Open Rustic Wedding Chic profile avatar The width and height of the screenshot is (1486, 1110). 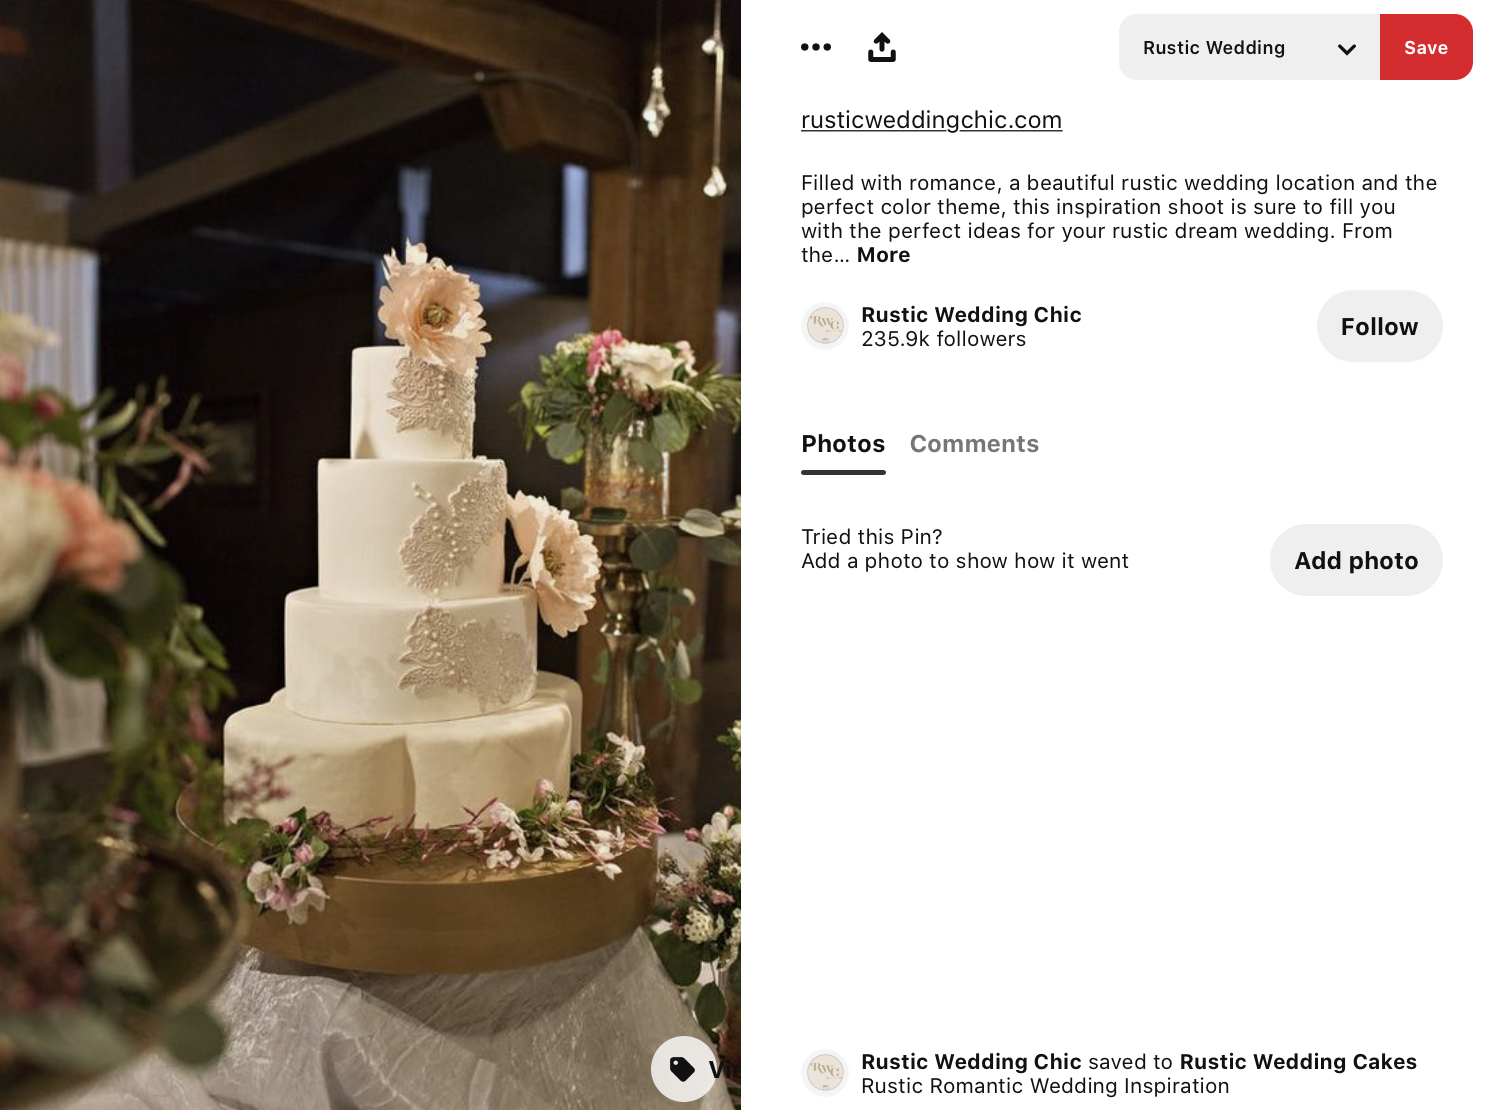825,326
